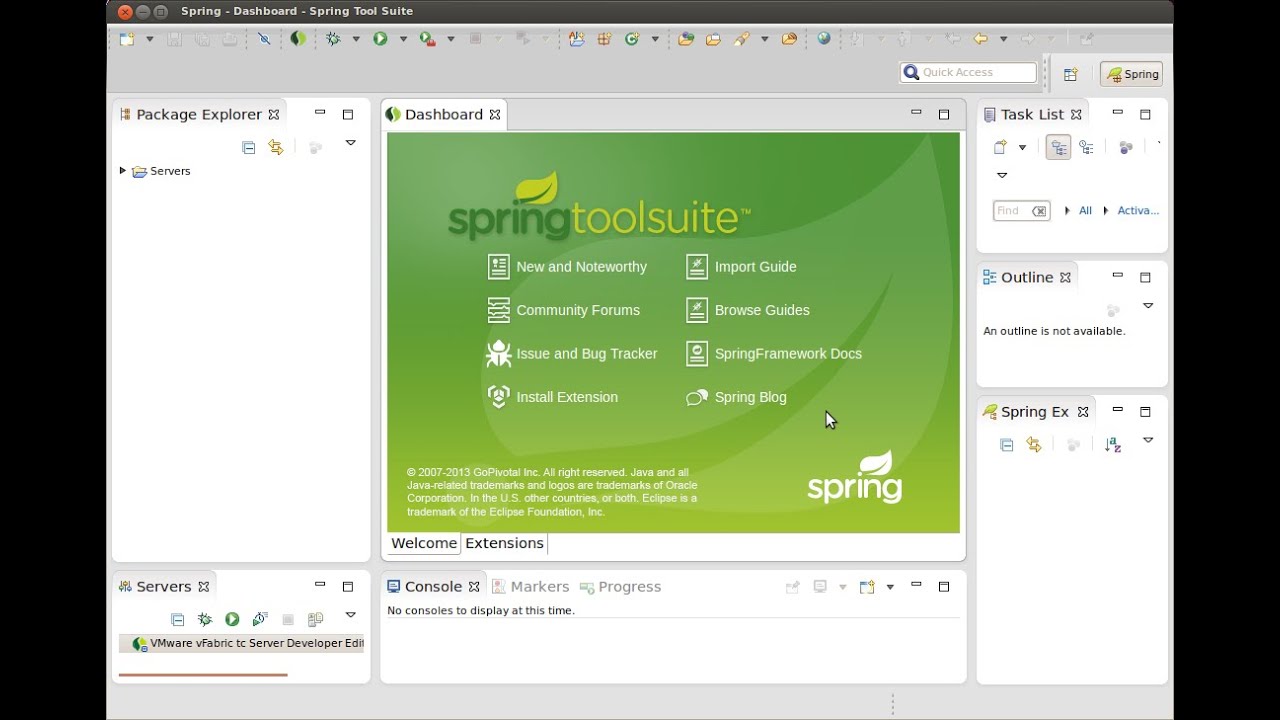Screen dimensions: 1280x720
Task: Select the Spring perspective button
Action: click(x=1131, y=74)
